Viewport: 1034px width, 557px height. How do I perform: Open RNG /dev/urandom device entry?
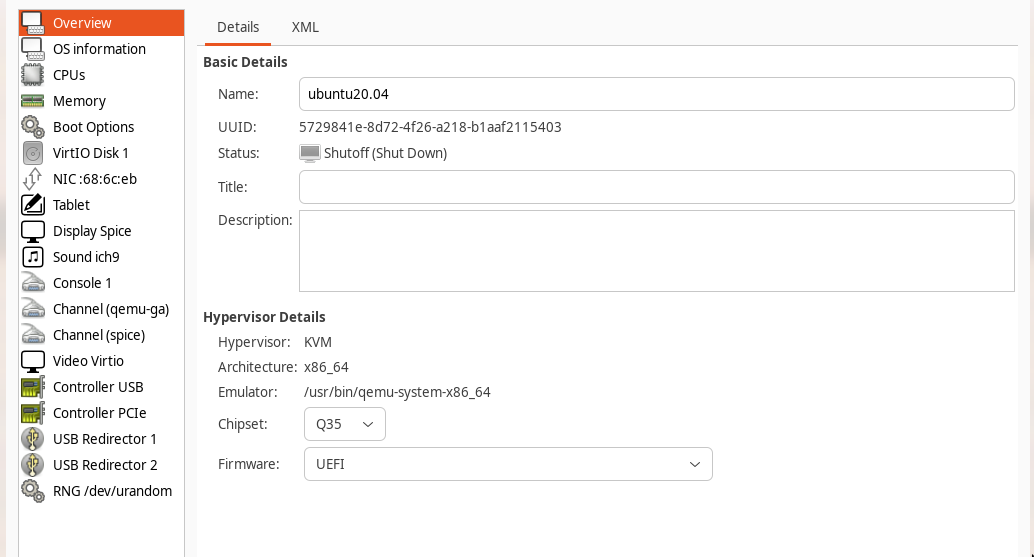[x=112, y=491]
